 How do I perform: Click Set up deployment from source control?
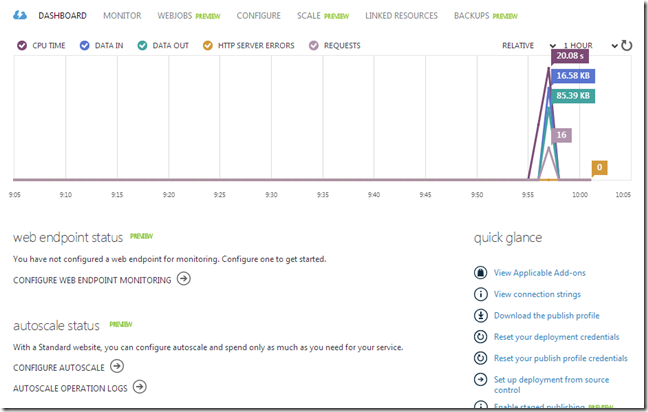(551, 385)
